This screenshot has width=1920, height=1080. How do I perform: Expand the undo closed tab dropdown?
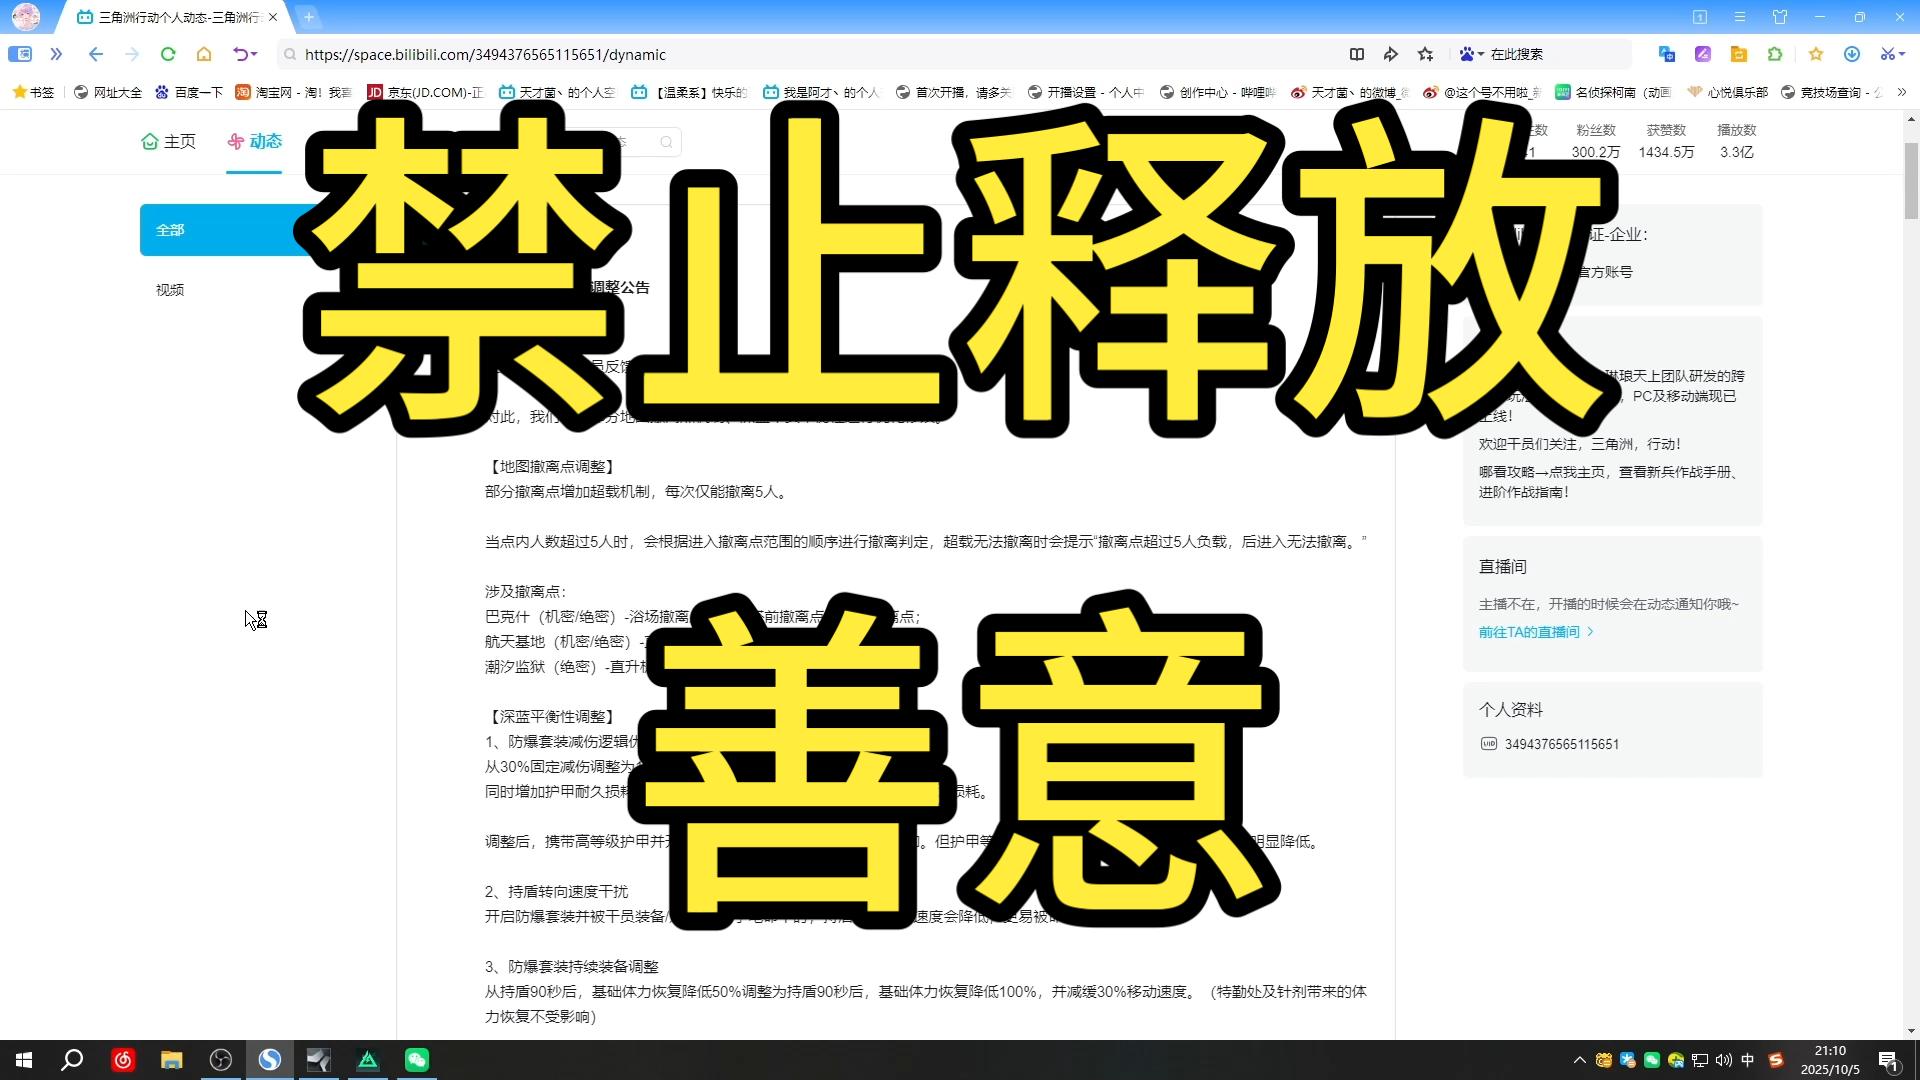click(x=255, y=54)
